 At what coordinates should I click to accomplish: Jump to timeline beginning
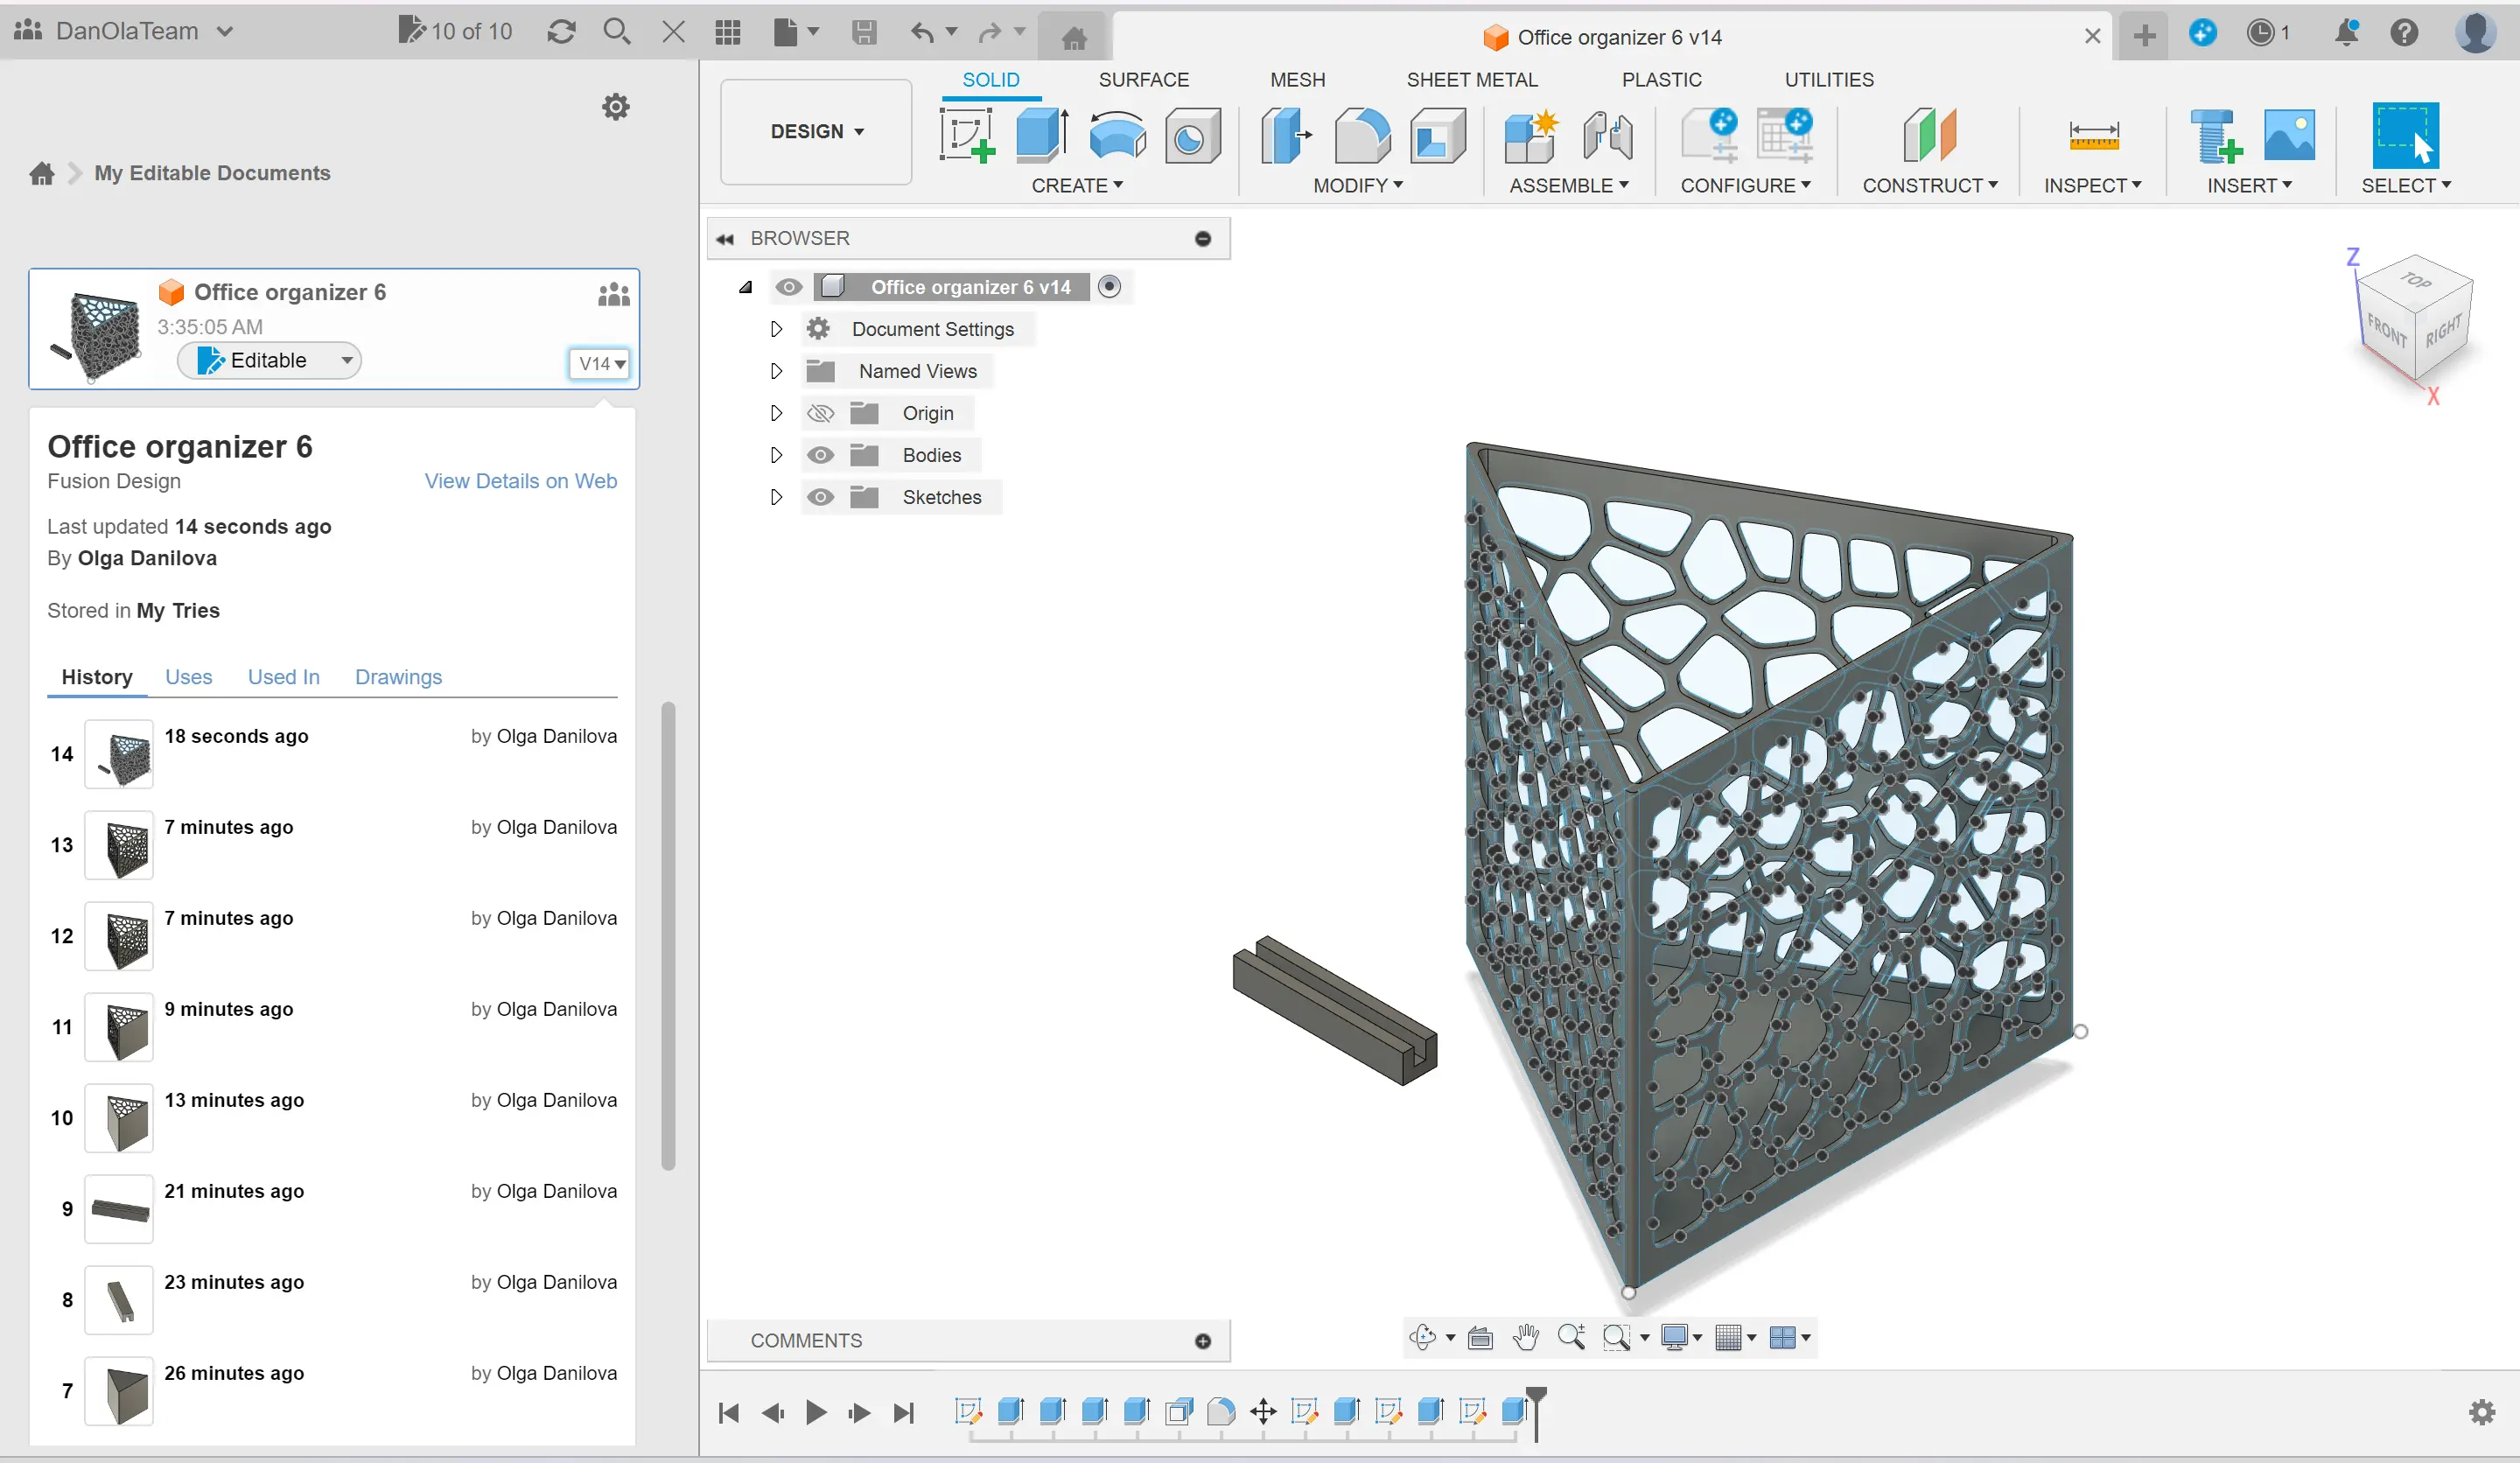pos(729,1412)
